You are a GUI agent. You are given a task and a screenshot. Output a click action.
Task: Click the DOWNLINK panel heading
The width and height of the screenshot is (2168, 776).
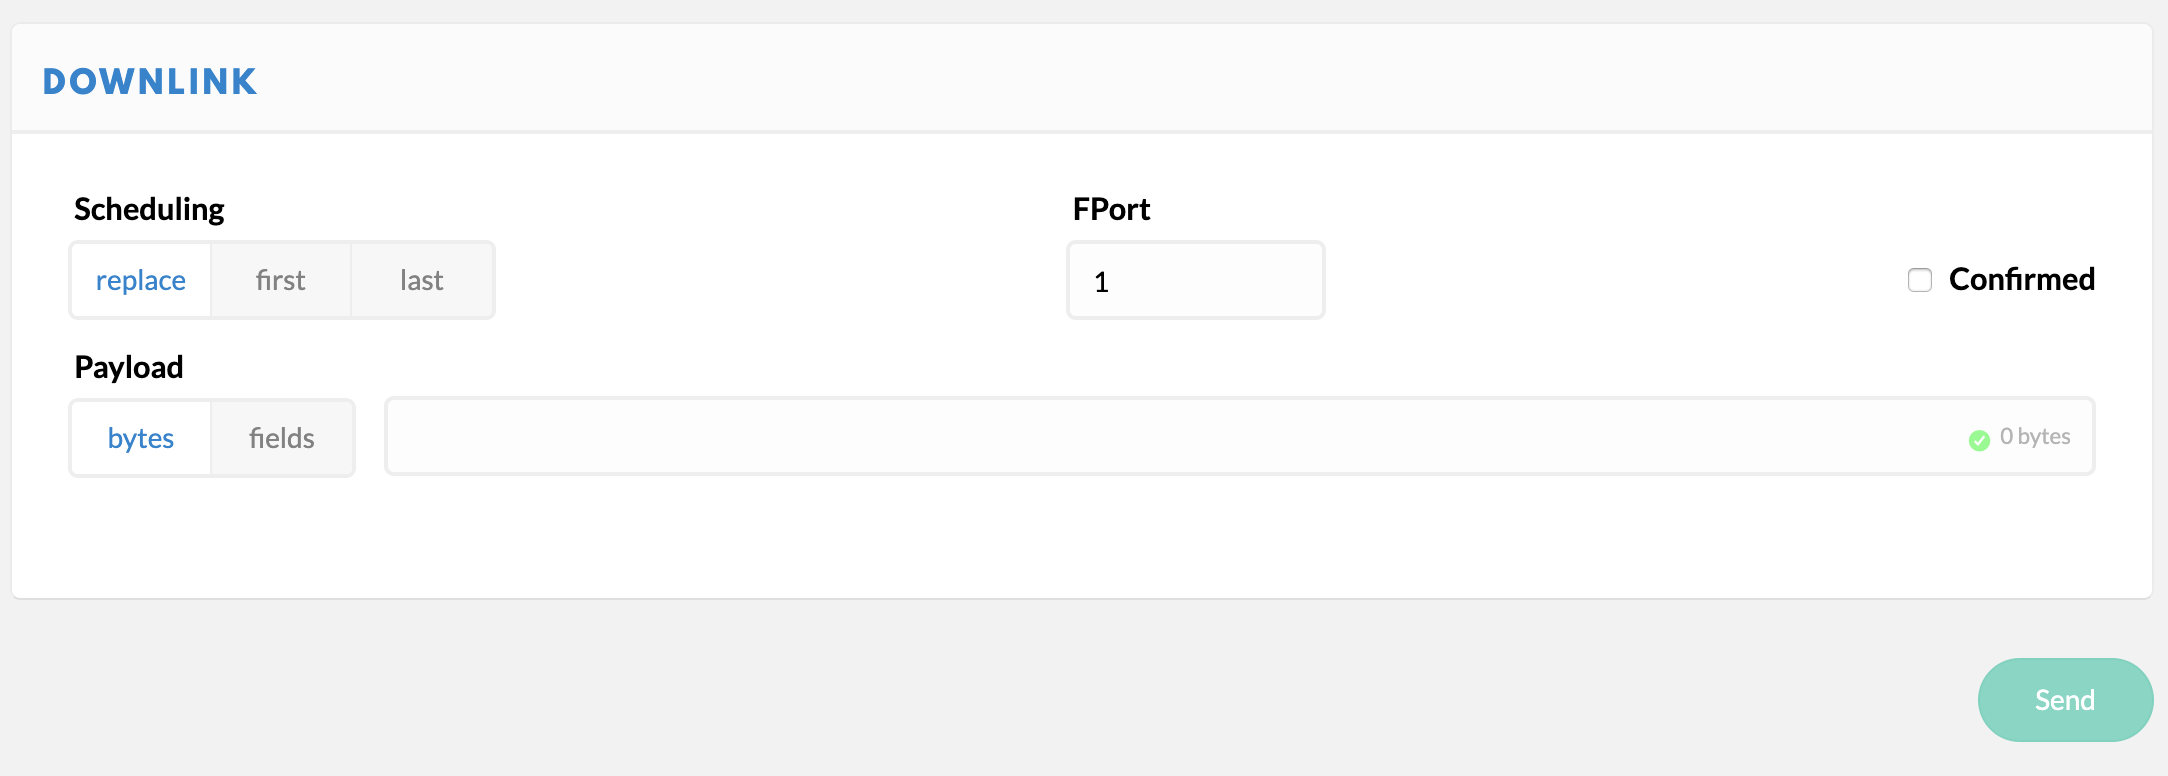click(150, 80)
